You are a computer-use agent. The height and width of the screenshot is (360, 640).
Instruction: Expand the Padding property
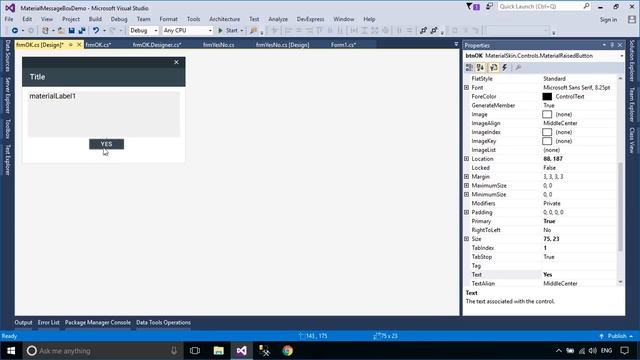(x=467, y=212)
